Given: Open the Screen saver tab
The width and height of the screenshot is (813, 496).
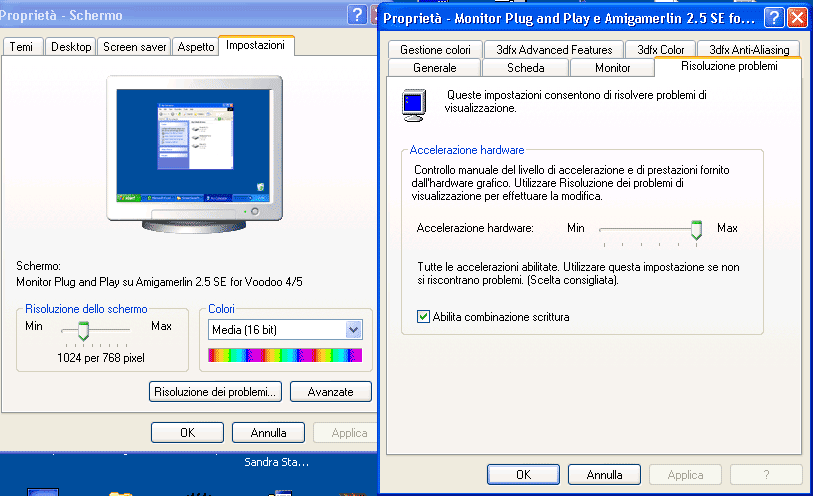Looking at the screenshot, I should pos(134,47).
